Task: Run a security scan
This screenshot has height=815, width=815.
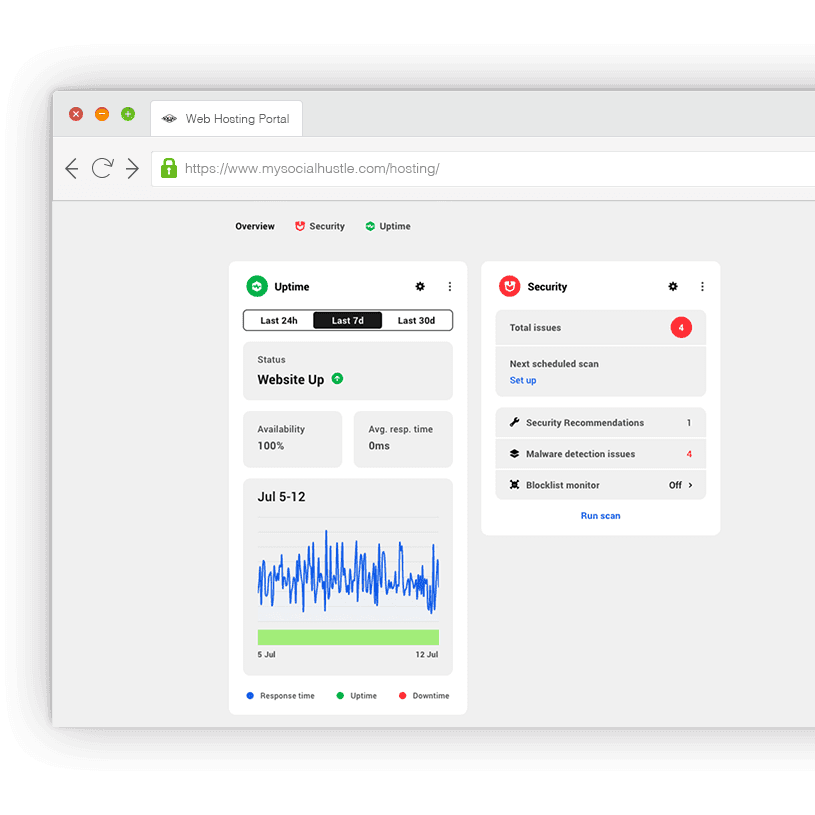Action: 600,515
